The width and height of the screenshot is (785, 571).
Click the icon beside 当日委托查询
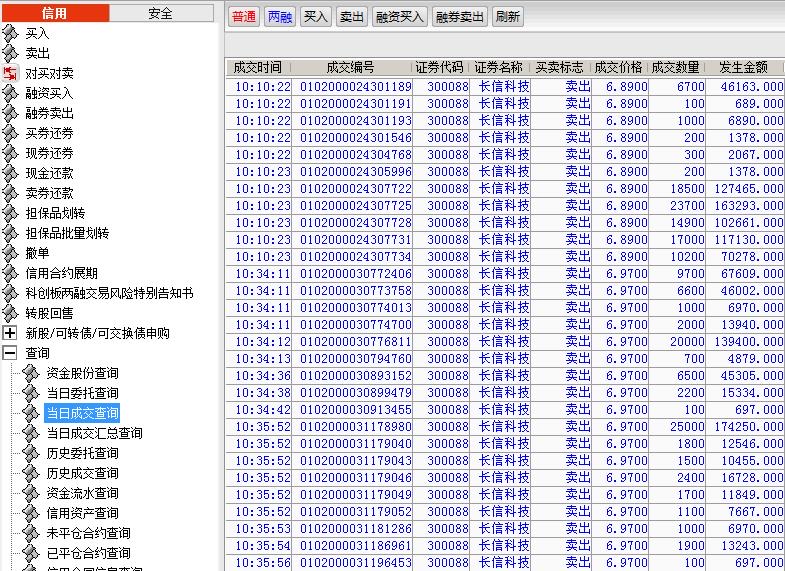coord(31,393)
